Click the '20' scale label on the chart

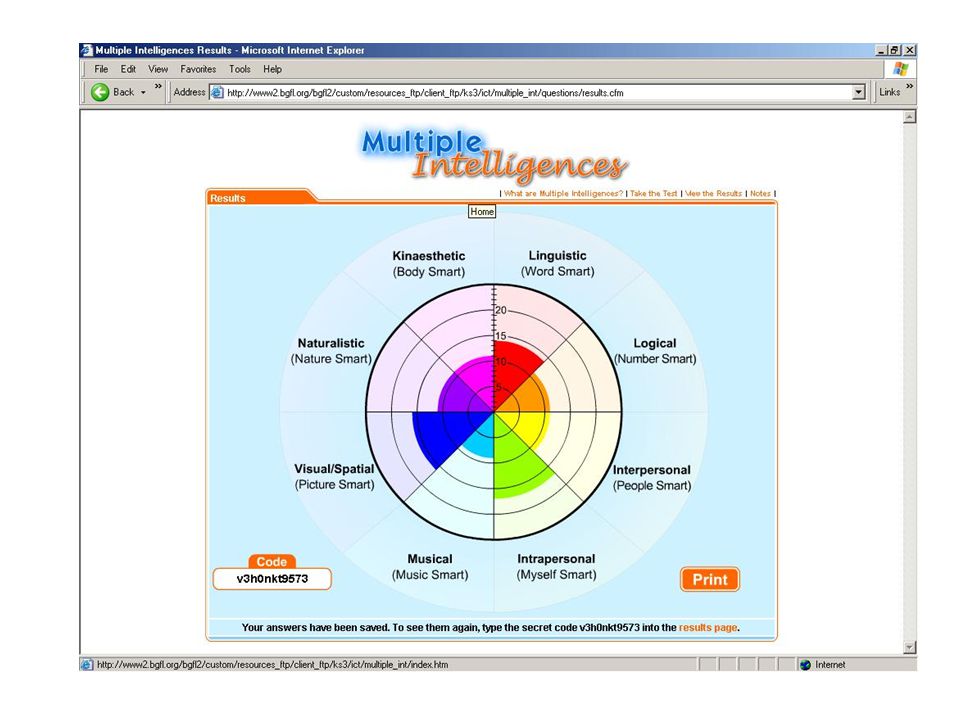click(501, 310)
